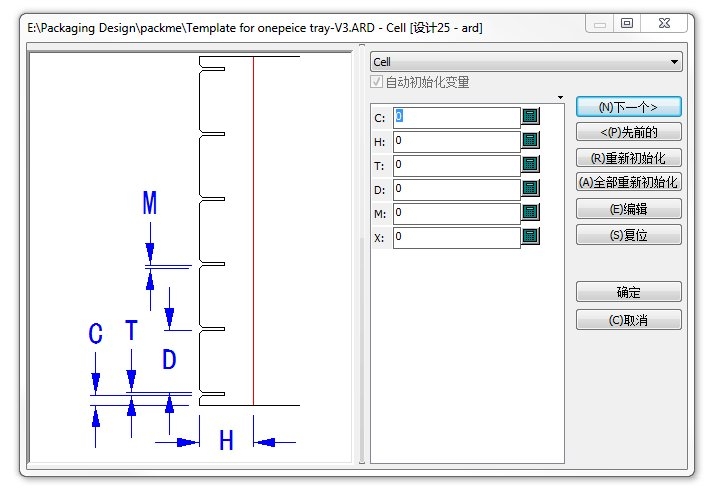
Task: Open calculator icon next to X field
Action: [x=530, y=237]
